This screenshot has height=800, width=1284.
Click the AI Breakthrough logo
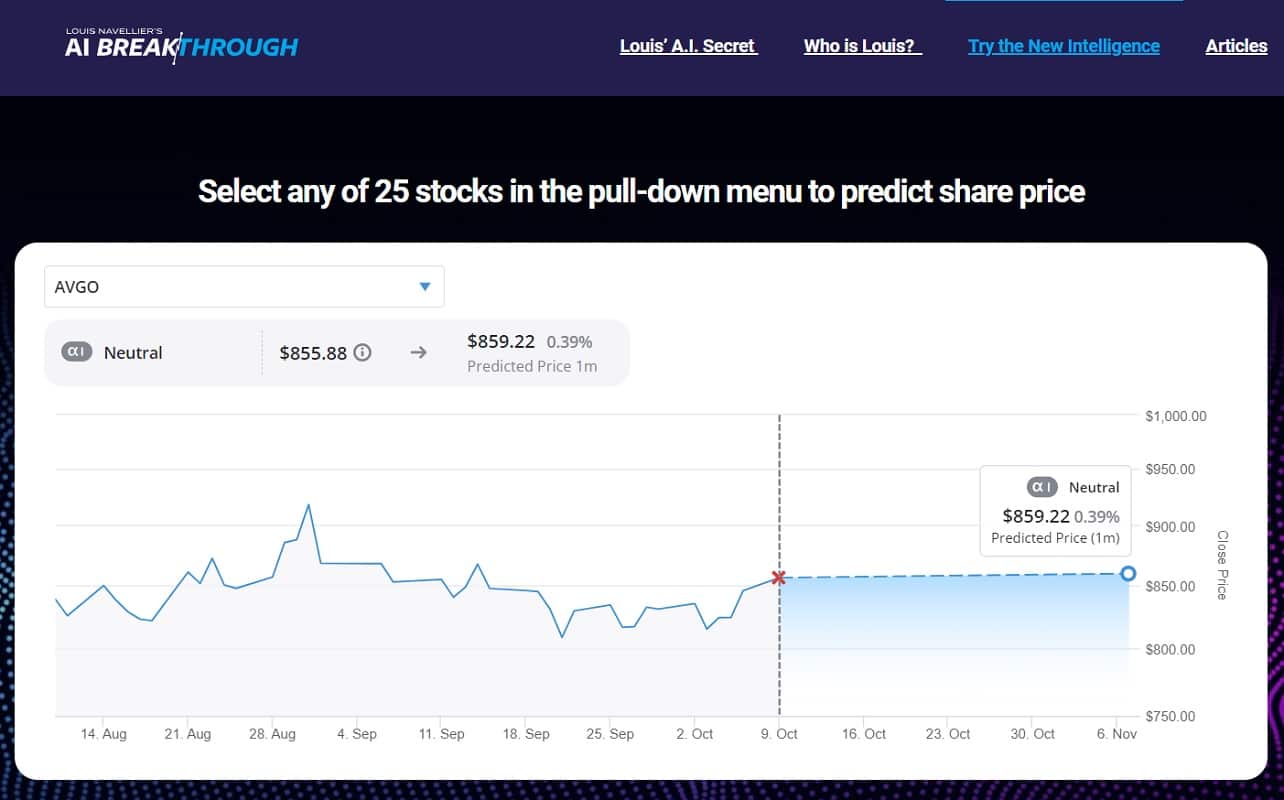click(x=181, y=45)
